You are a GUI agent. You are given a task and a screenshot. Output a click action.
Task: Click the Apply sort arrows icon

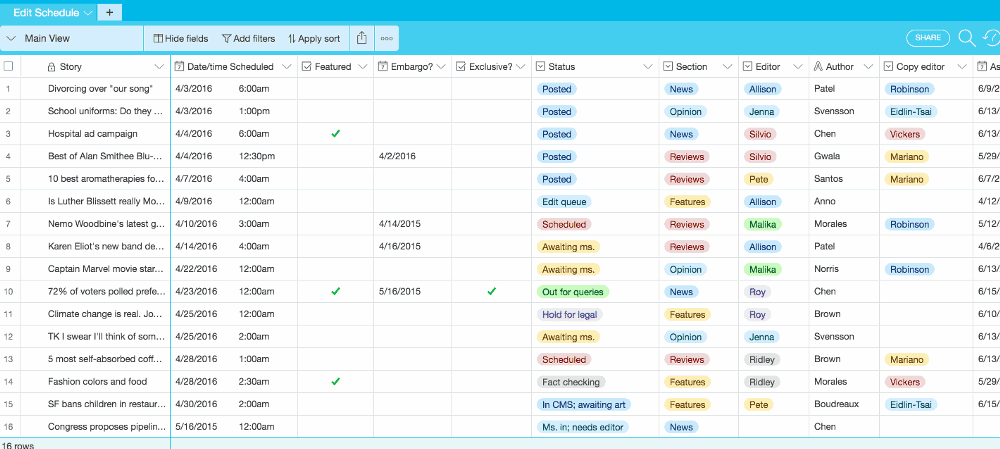click(x=292, y=38)
